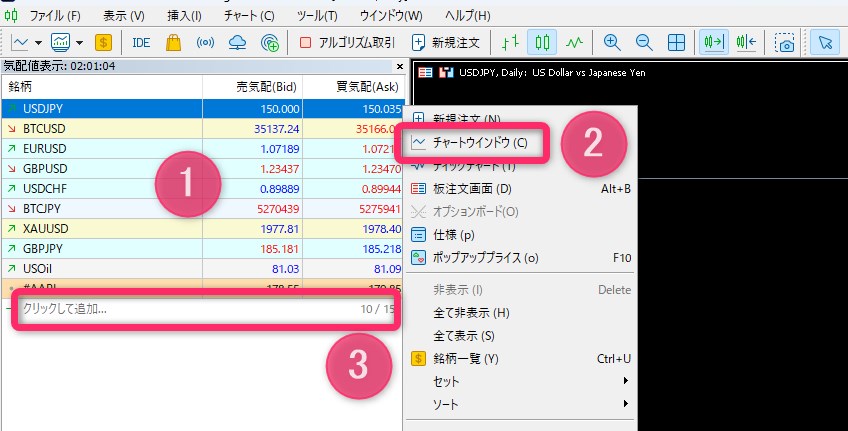The height and width of the screenshot is (431, 848).
Task: Click the radar plus icon in the toolbar
Action: [x=269, y=42]
